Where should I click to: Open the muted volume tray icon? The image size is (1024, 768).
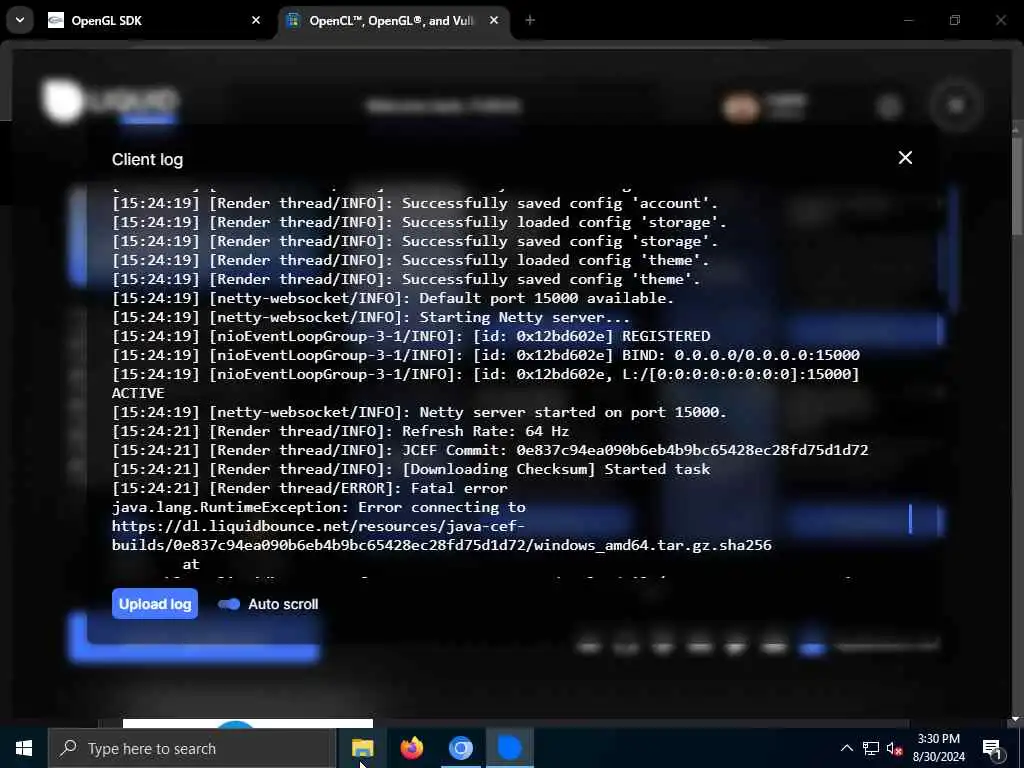pyautogui.click(x=895, y=748)
